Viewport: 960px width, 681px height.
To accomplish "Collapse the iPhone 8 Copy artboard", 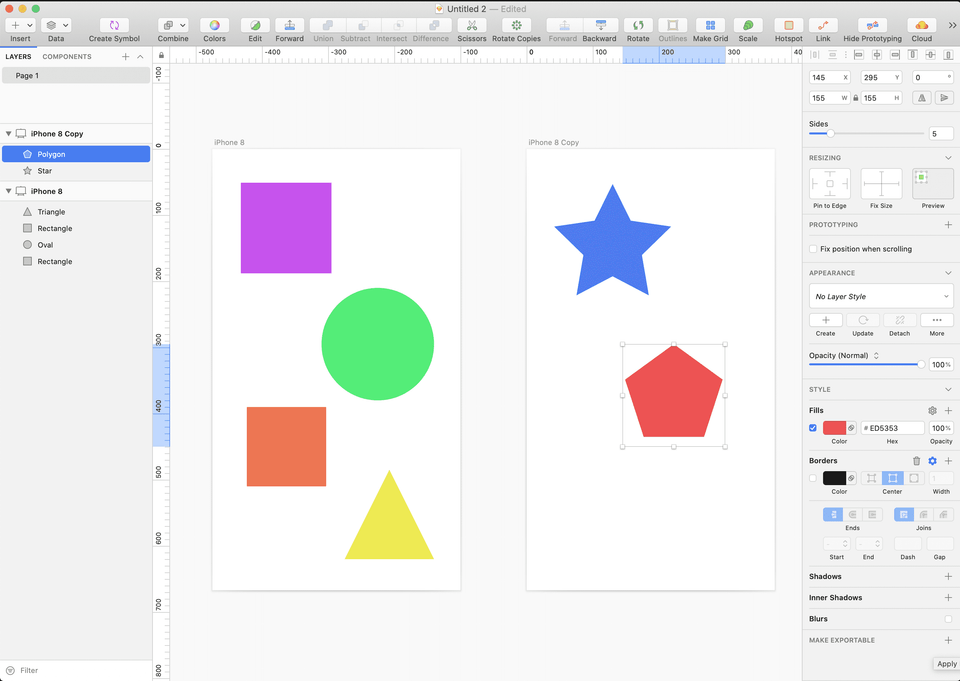I will (9, 134).
